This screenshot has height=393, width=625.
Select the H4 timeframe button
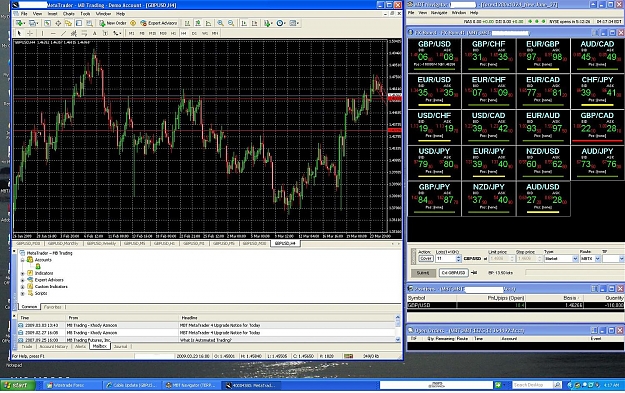[183, 33]
